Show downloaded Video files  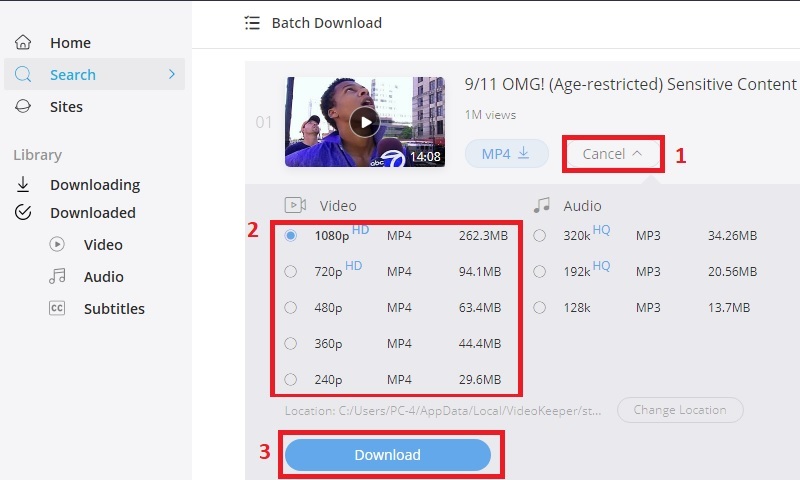(103, 245)
